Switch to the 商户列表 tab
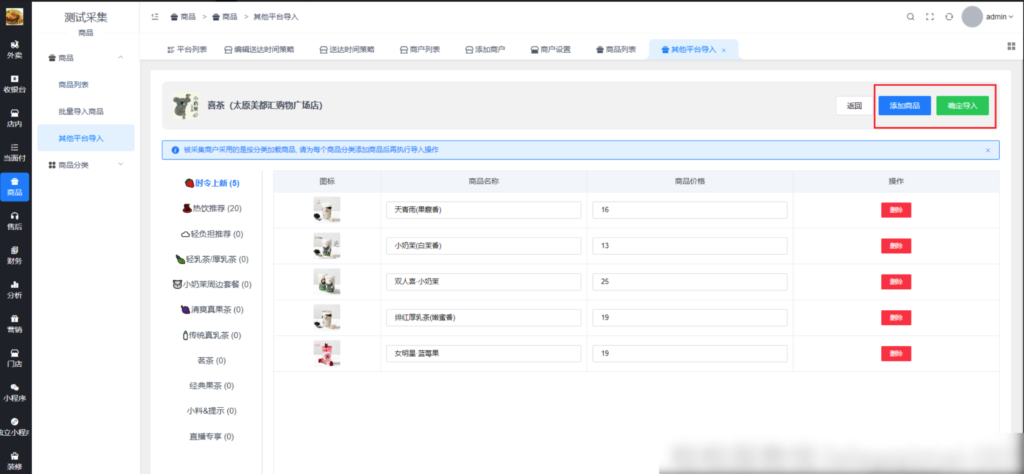The image size is (1024, 474). [419, 49]
